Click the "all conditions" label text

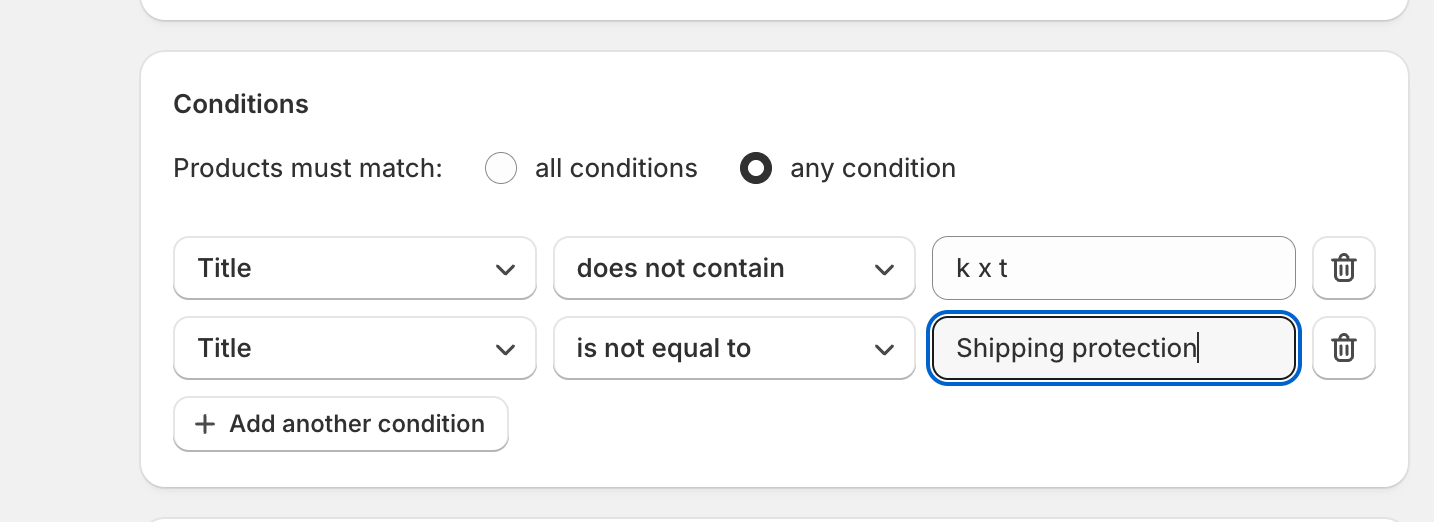(616, 168)
